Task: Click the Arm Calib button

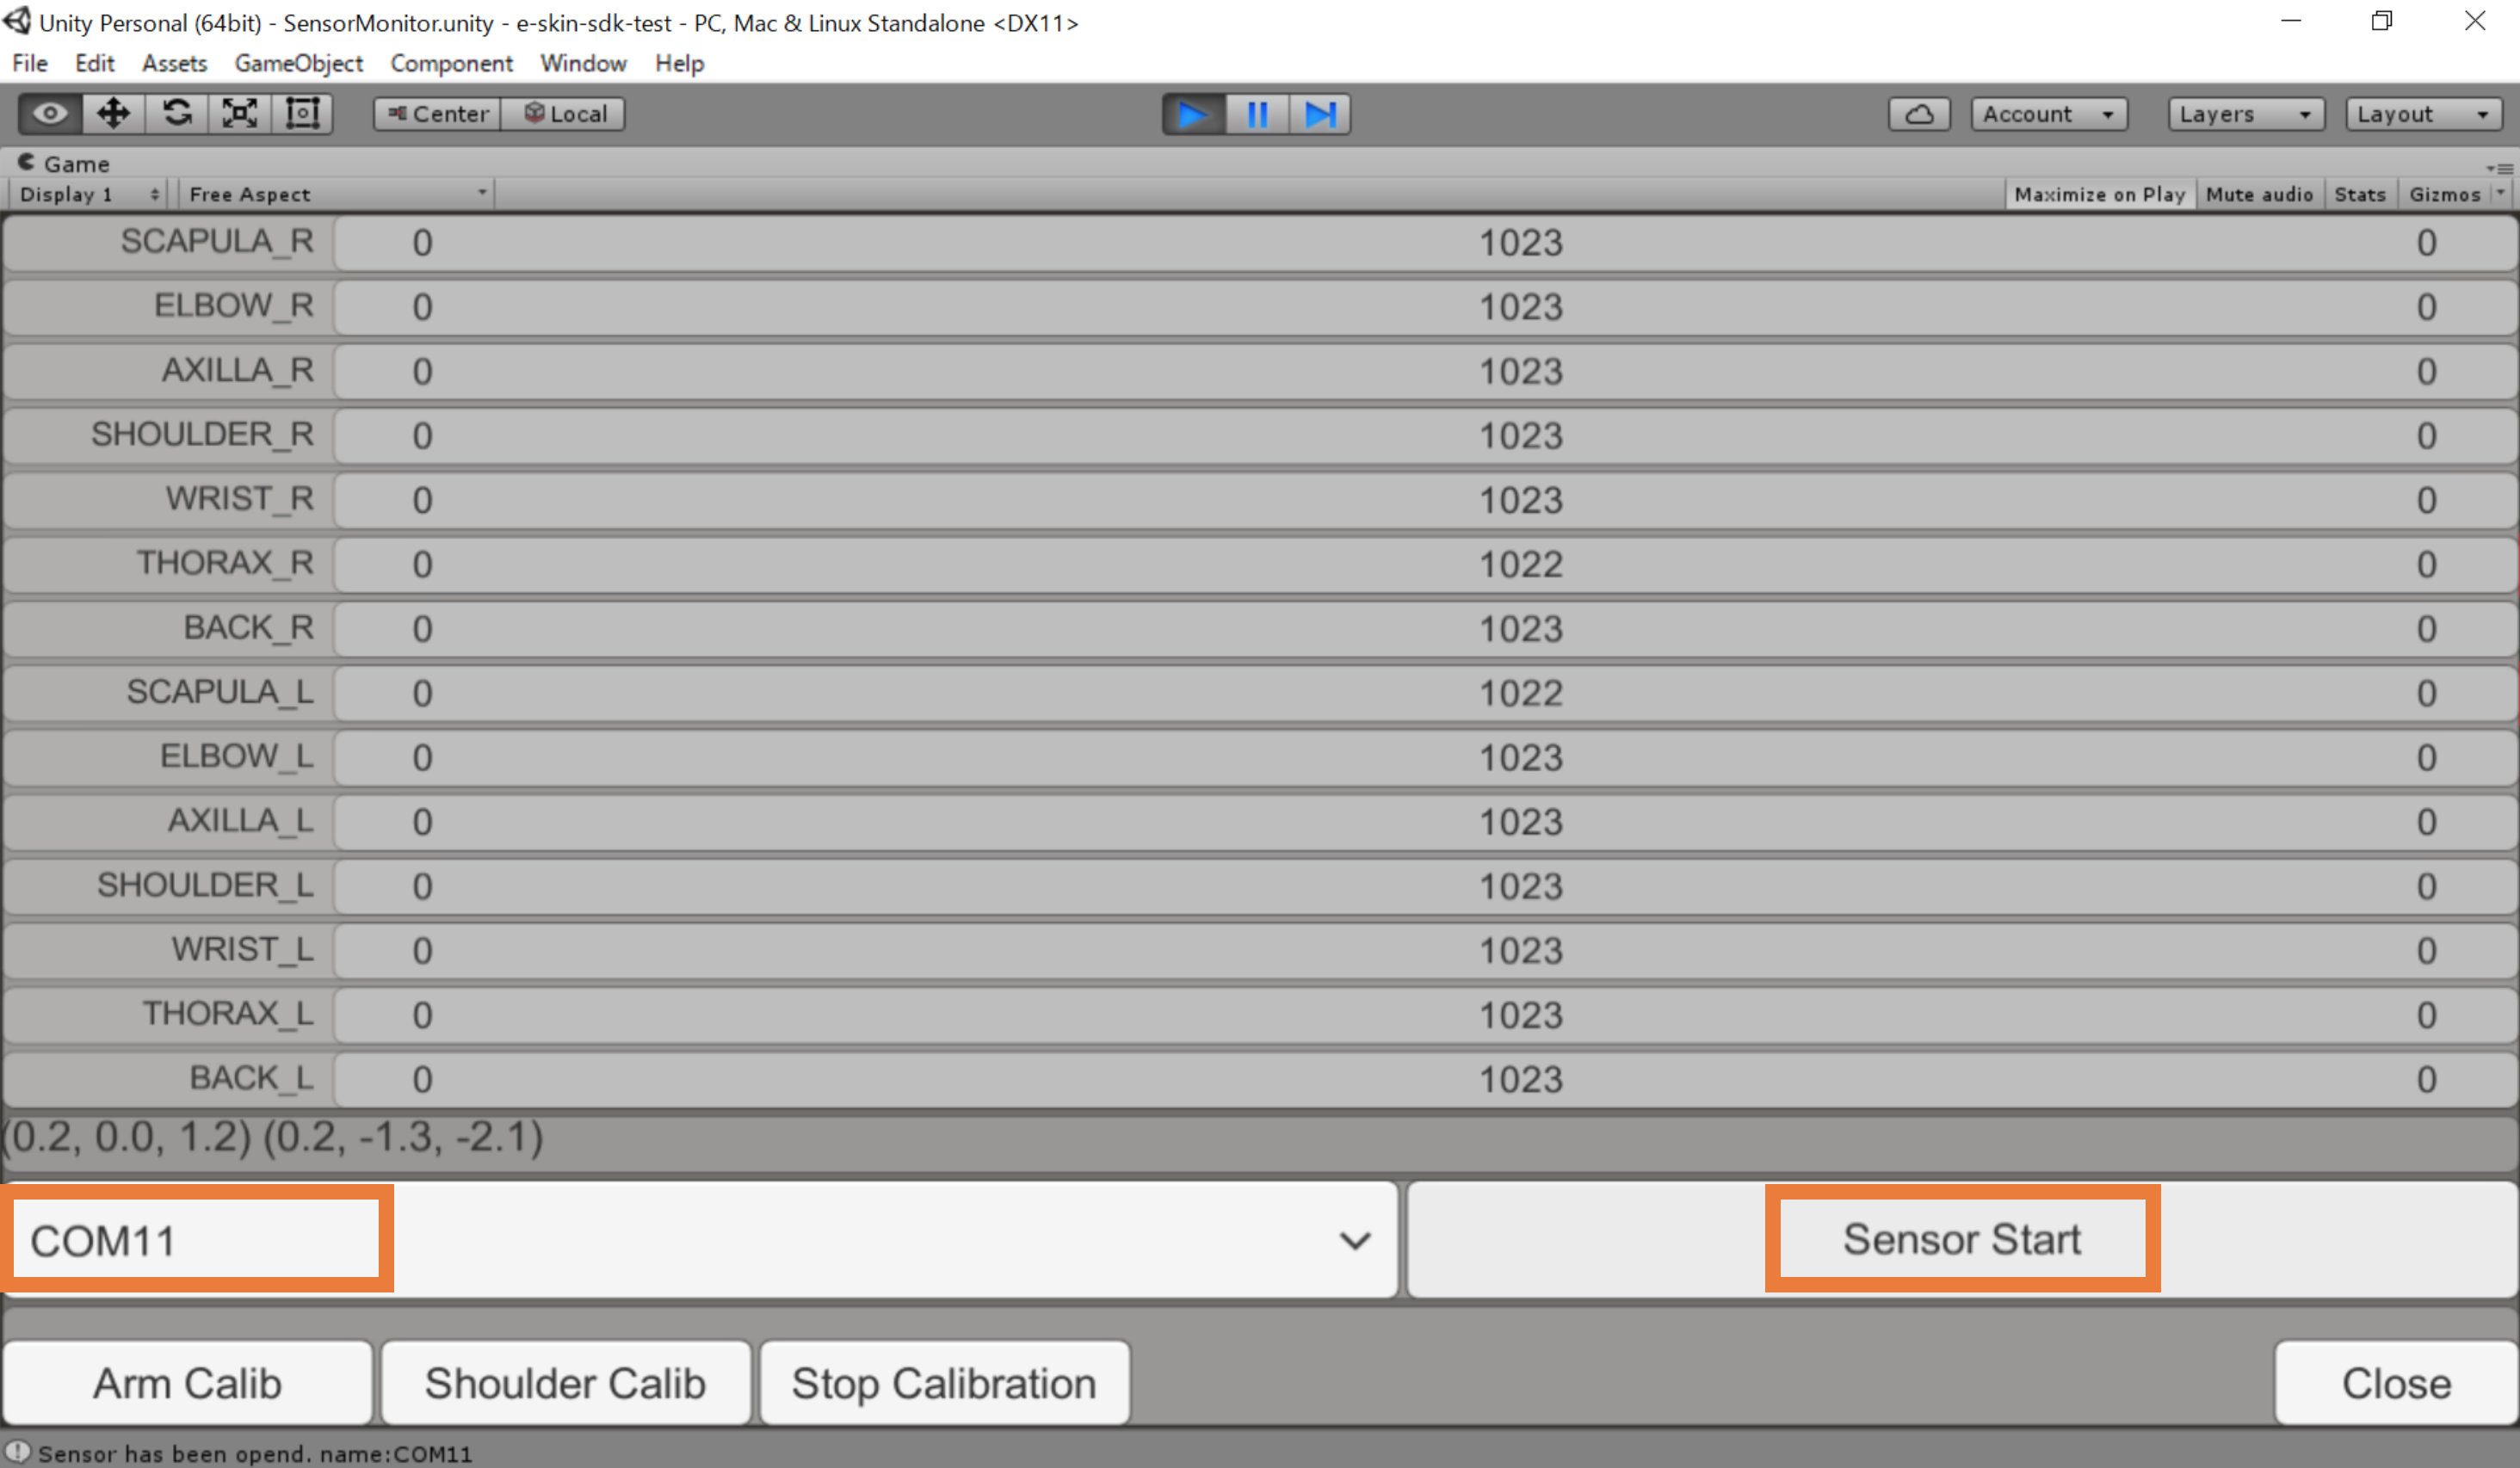Action: pyautogui.click(x=187, y=1383)
